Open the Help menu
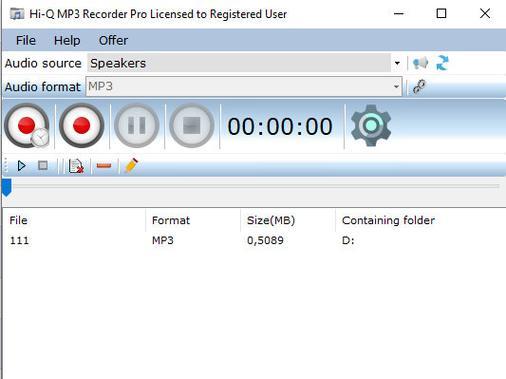Screen dimensions: 506x379 click(67, 40)
